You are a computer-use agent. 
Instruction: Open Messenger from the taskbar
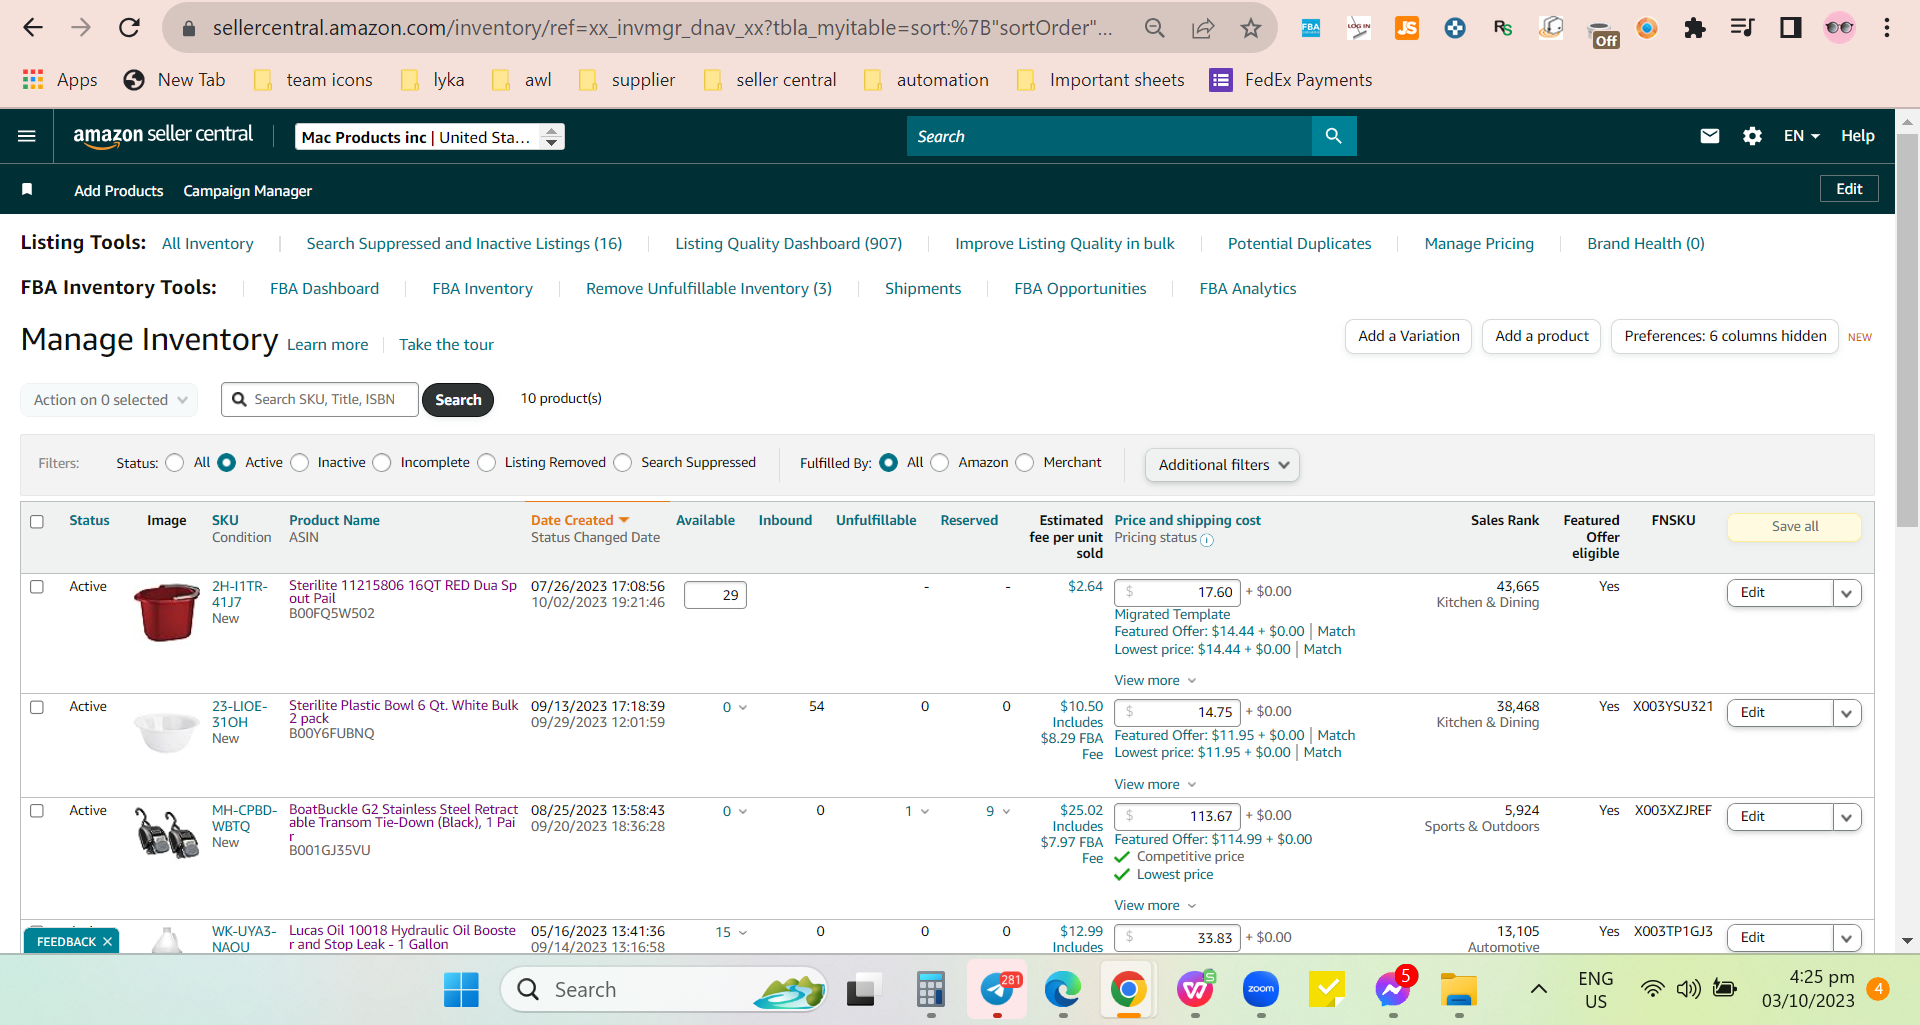1393,990
